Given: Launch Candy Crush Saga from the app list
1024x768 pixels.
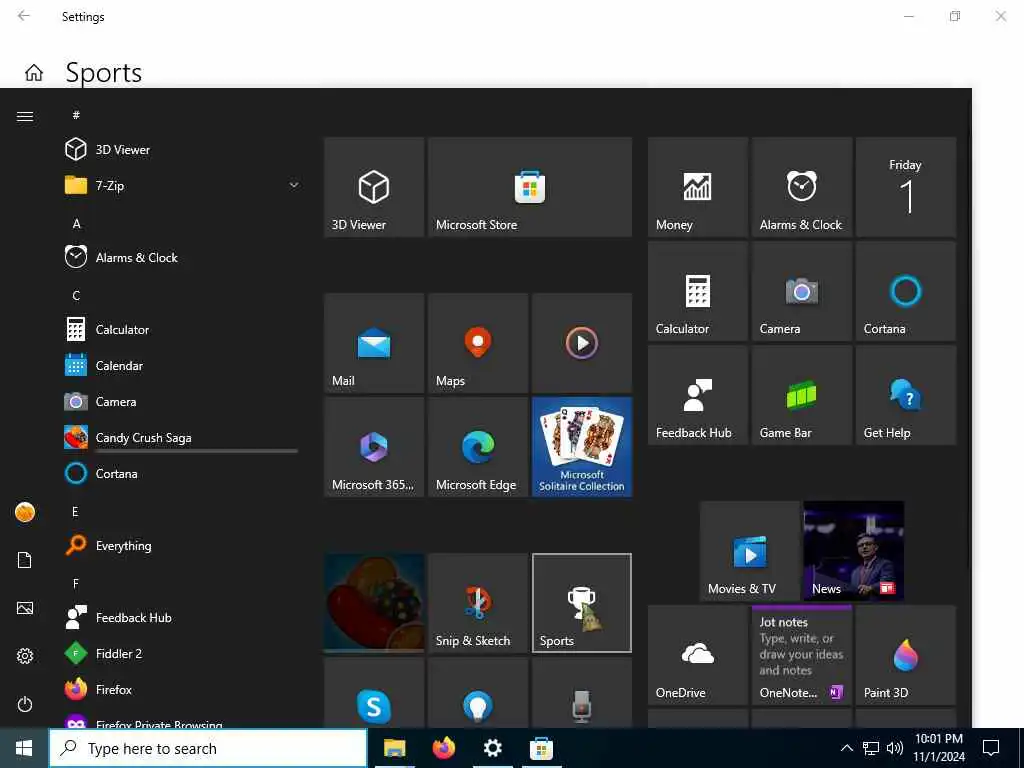Looking at the screenshot, I should pos(181,438).
